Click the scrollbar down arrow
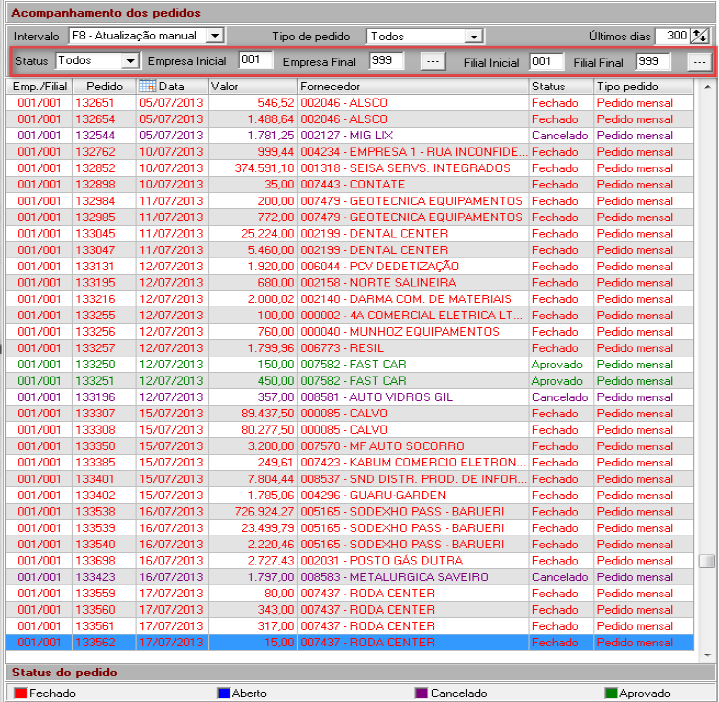The width and height of the screenshot is (719, 702). coord(707,655)
